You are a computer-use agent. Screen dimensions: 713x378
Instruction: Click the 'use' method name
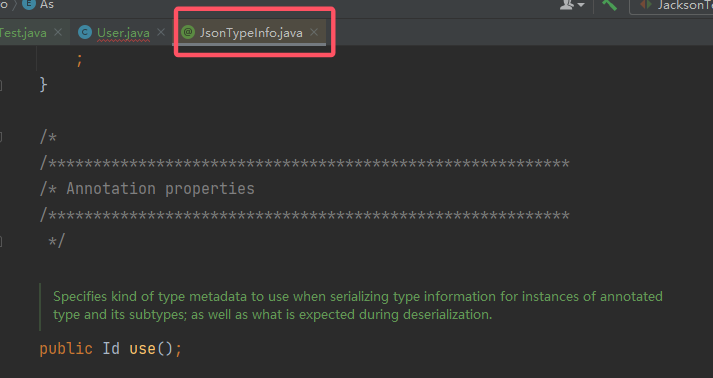pyautogui.click(x=142, y=349)
